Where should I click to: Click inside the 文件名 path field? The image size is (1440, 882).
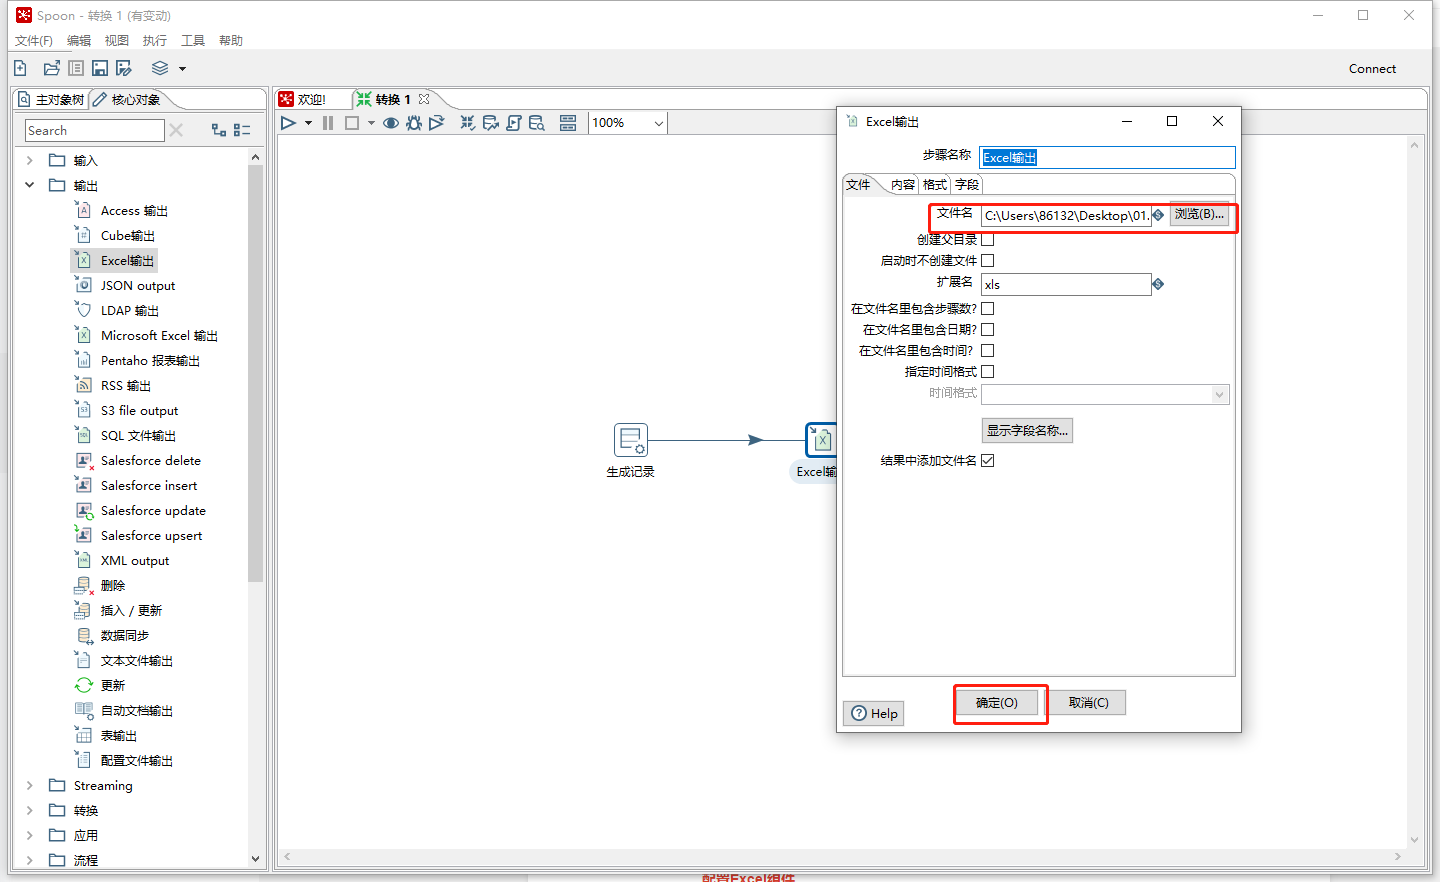pyautogui.click(x=1063, y=215)
